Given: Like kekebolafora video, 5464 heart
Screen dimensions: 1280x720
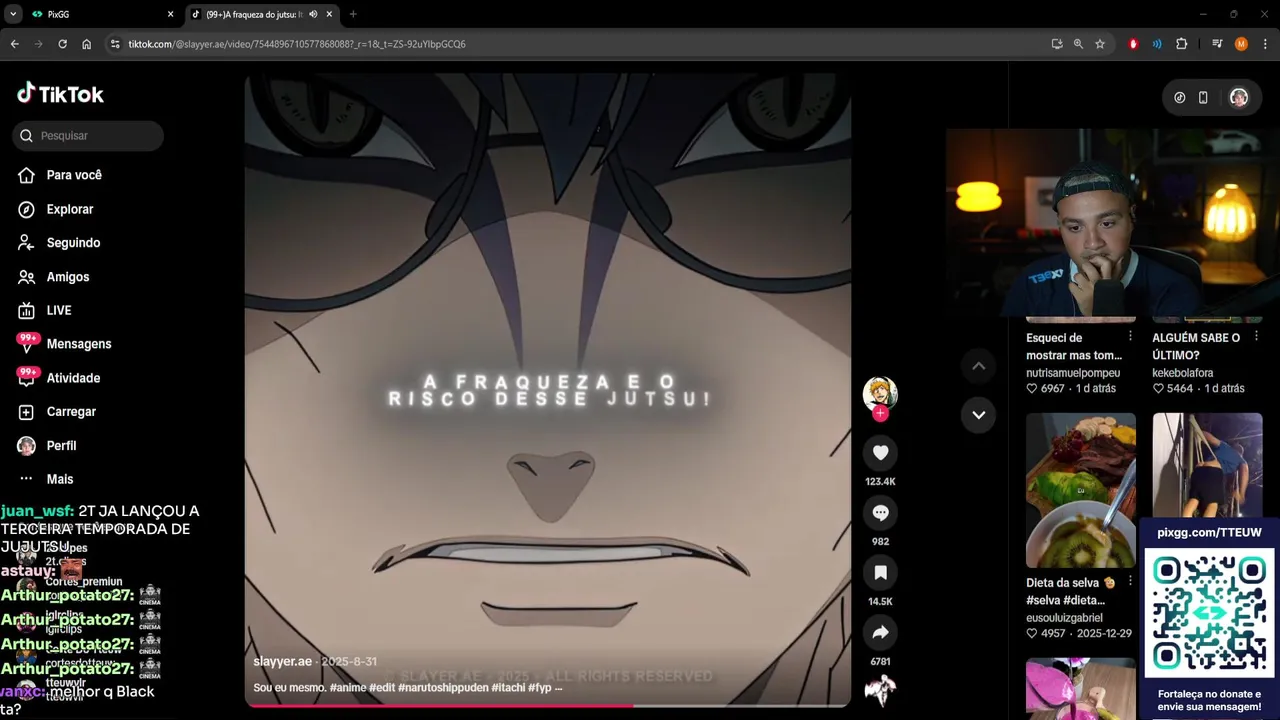Looking at the screenshot, I should [1158, 389].
